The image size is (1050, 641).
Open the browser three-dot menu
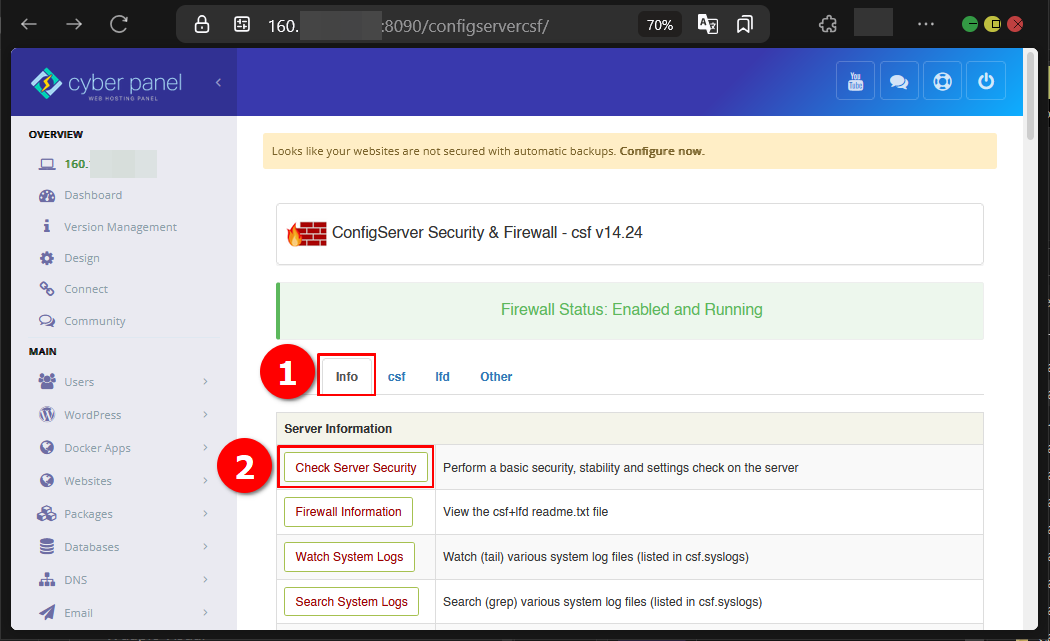(x=925, y=24)
